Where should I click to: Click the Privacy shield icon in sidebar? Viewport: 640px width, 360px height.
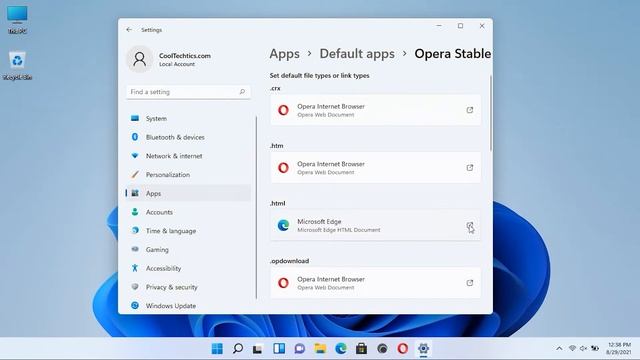(x=135, y=287)
